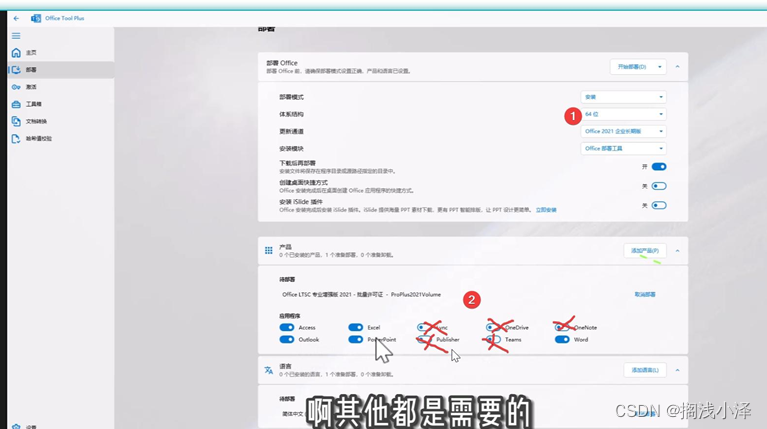Click the key icon for activation page
Image resolution: width=767 pixels, height=429 pixels.
coord(16,87)
